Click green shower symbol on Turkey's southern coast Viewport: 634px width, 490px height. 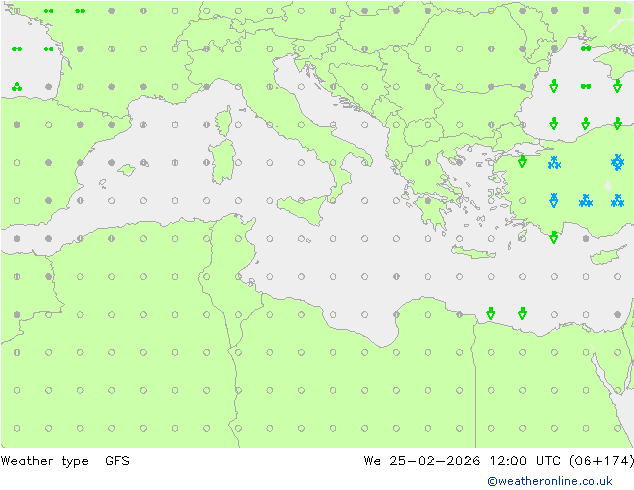point(554,237)
